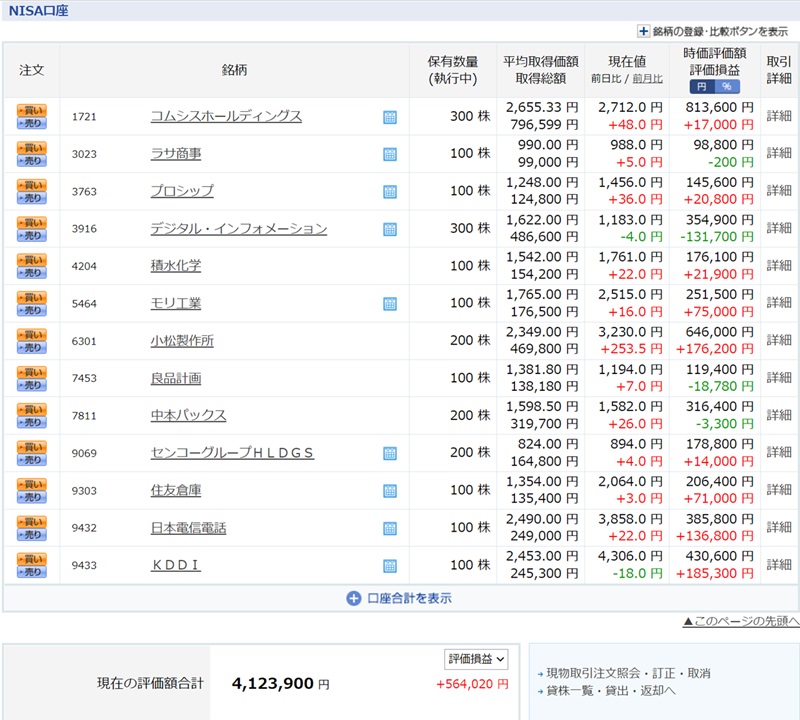800x720 pixels.
Task: Click the 買い button for 7453 良品計画
Action: 32,372
